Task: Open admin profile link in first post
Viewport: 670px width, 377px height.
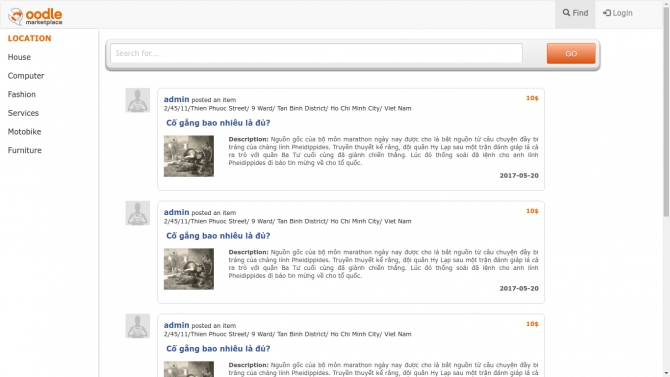Action: (176, 99)
